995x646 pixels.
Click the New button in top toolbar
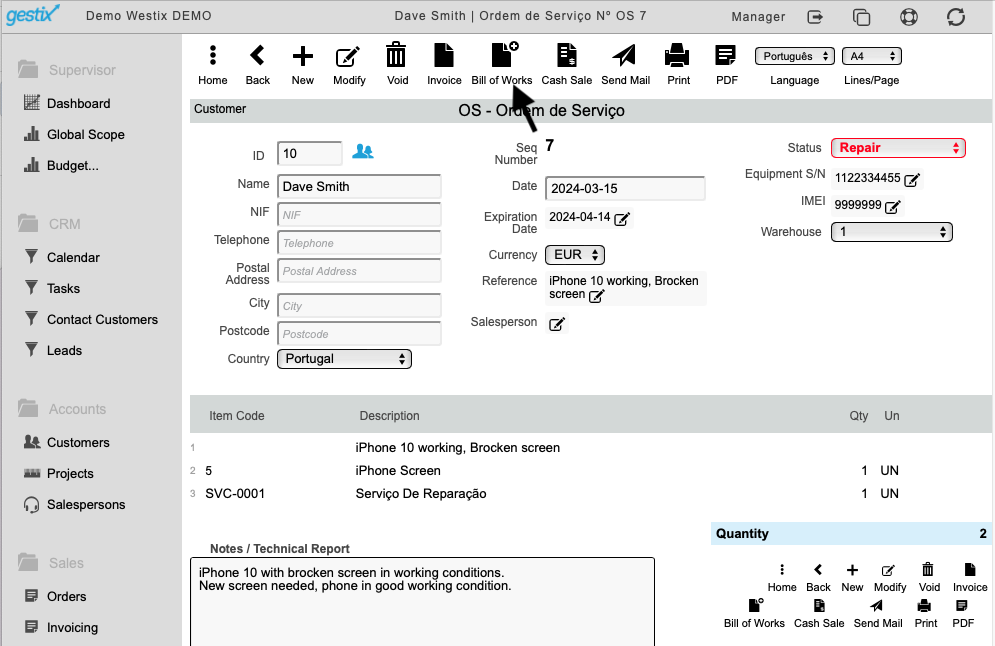tap(303, 65)
